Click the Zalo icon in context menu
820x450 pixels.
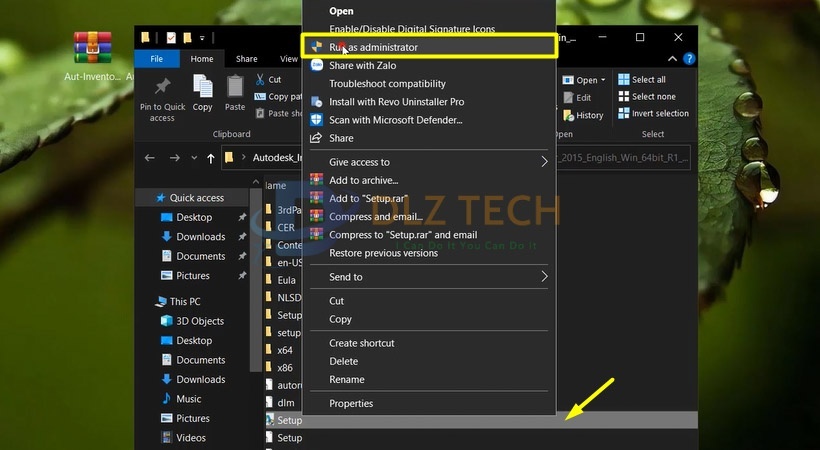(x=316, y=65)
